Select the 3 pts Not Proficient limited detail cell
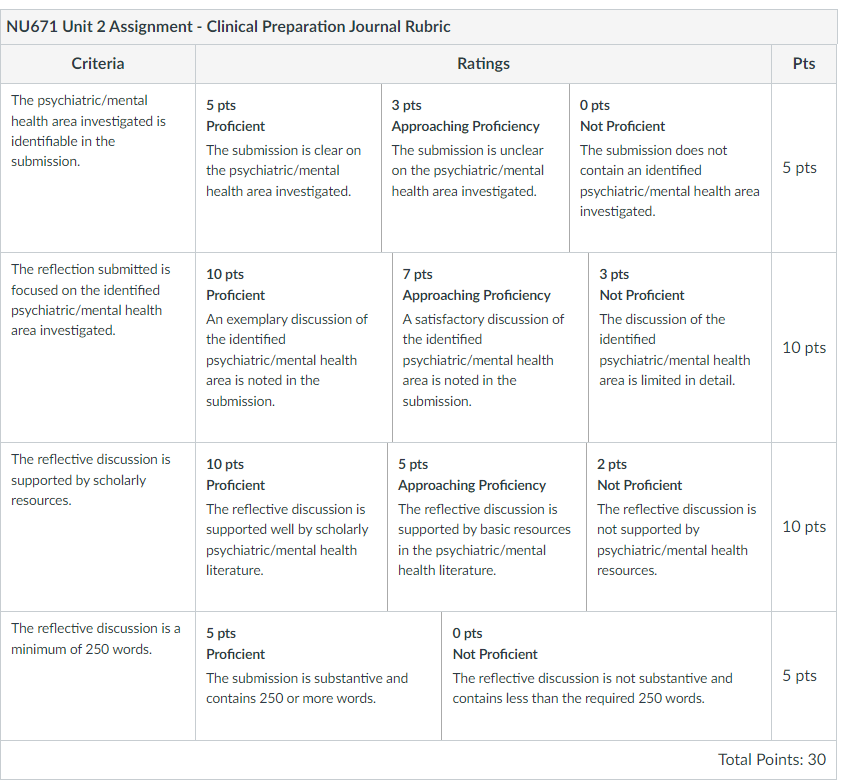Image resolution: width=844 pixels, height=784 pixels. point(680,348)
